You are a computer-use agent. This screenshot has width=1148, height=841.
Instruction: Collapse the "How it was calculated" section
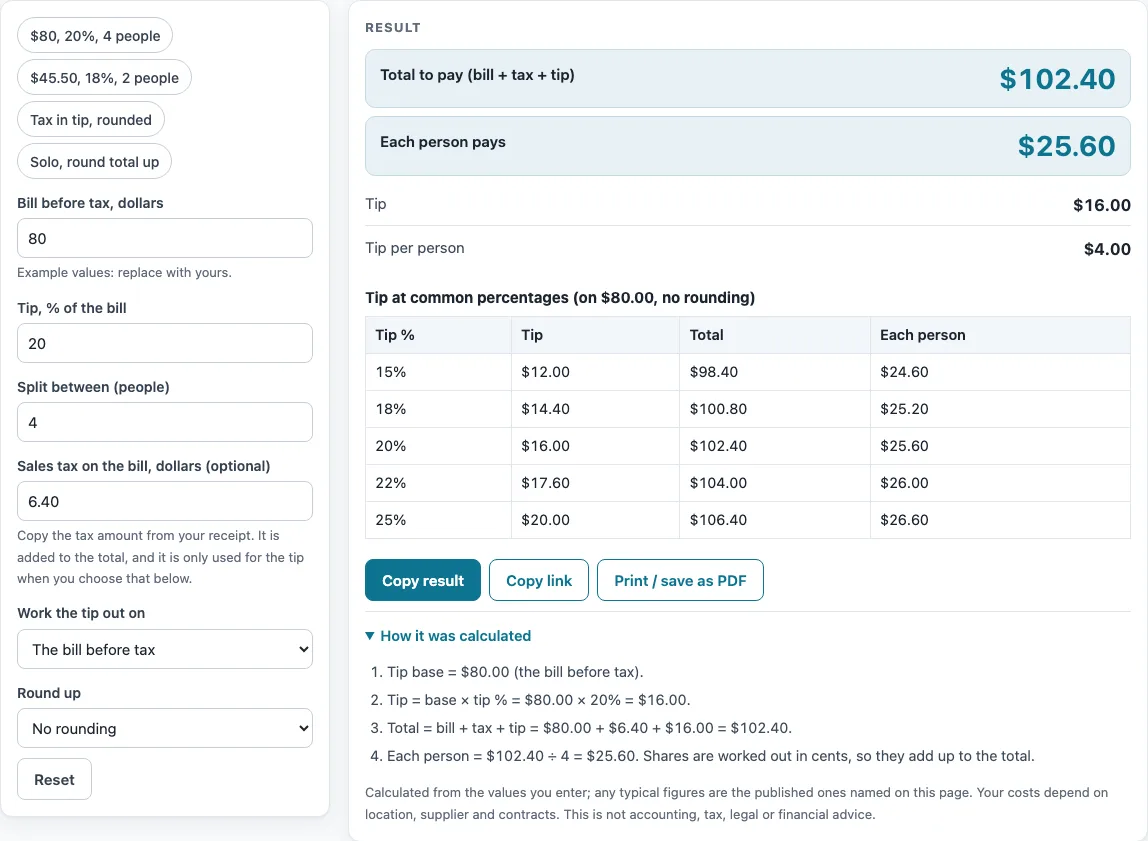click(x=448, y=636)
